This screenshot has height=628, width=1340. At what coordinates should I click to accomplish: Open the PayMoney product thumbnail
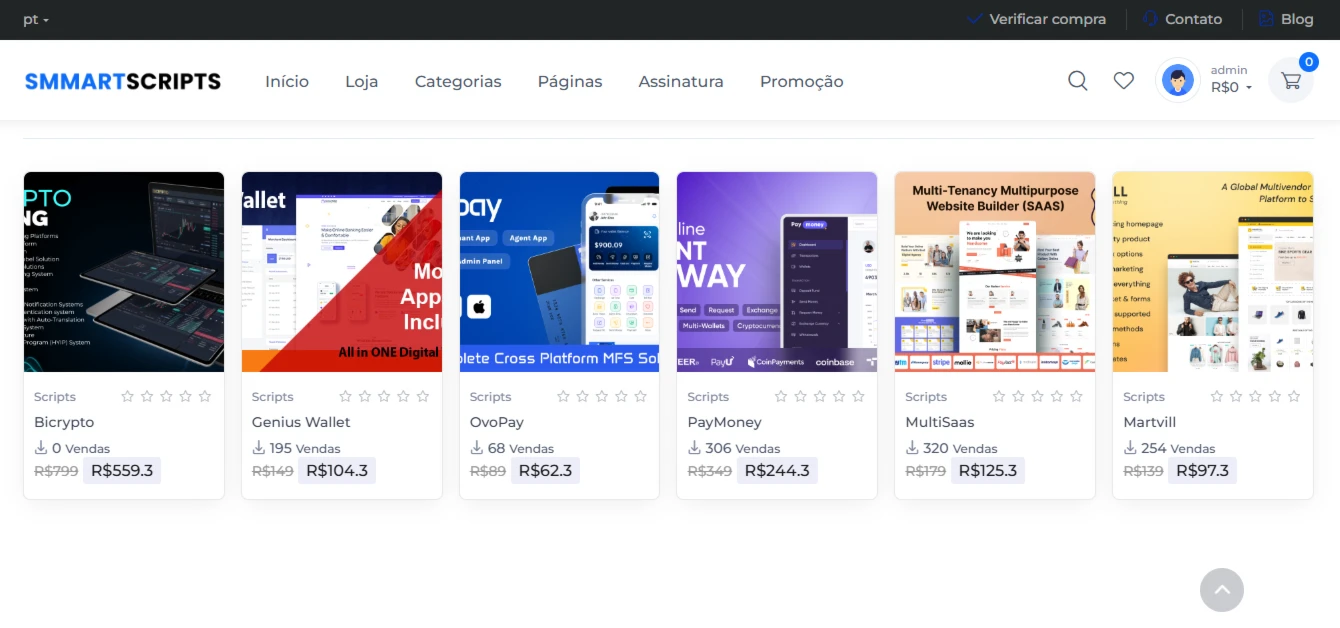777,272
